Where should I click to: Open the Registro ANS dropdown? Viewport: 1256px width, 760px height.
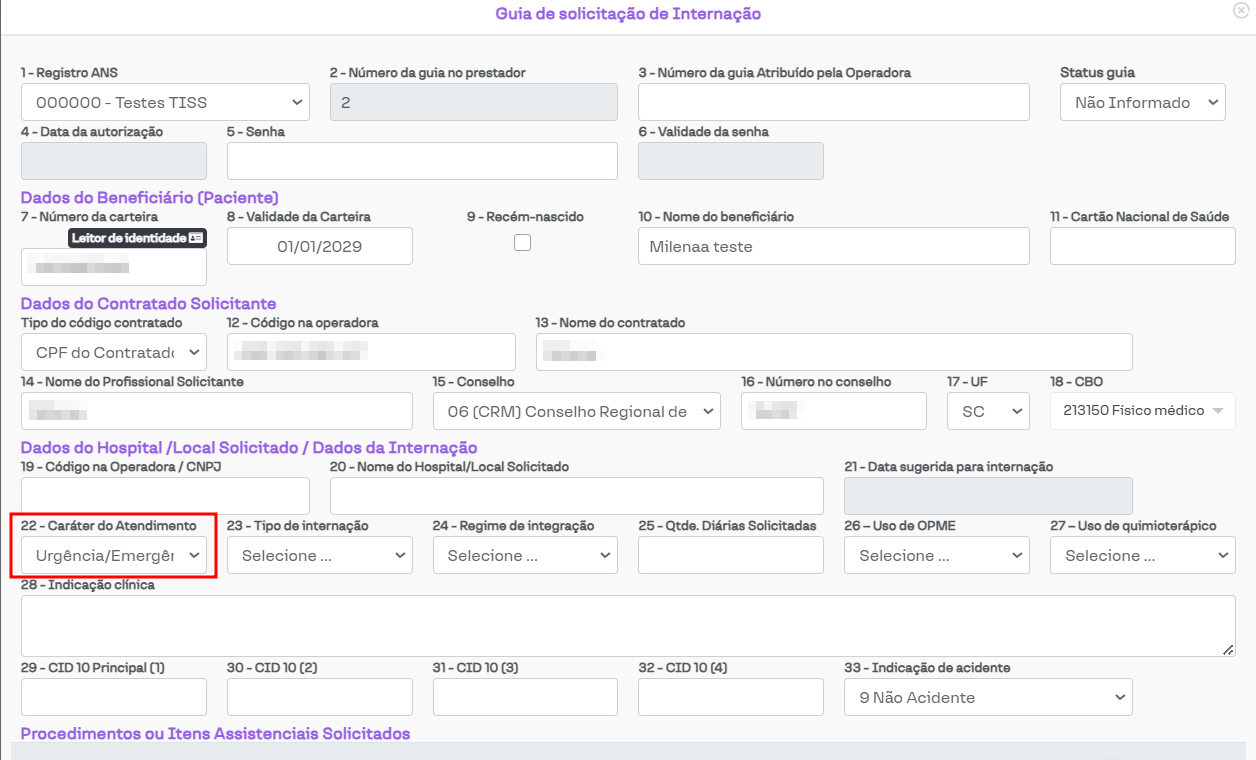point(165,102)
